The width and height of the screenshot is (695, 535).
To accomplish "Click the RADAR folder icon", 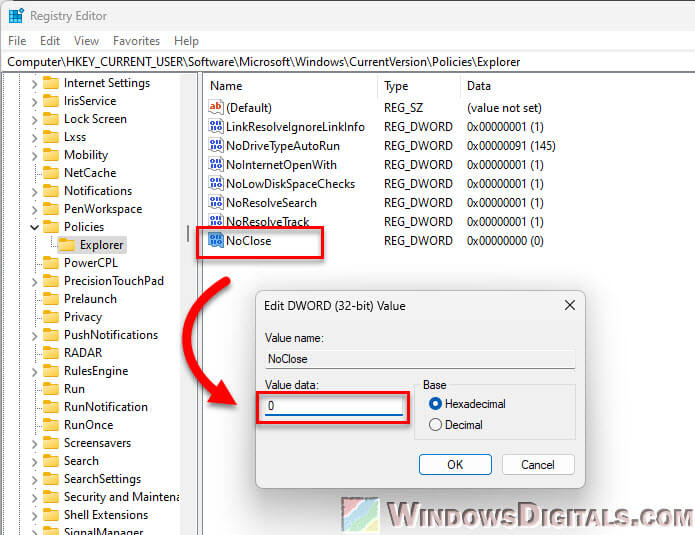I will coord(51,353).
